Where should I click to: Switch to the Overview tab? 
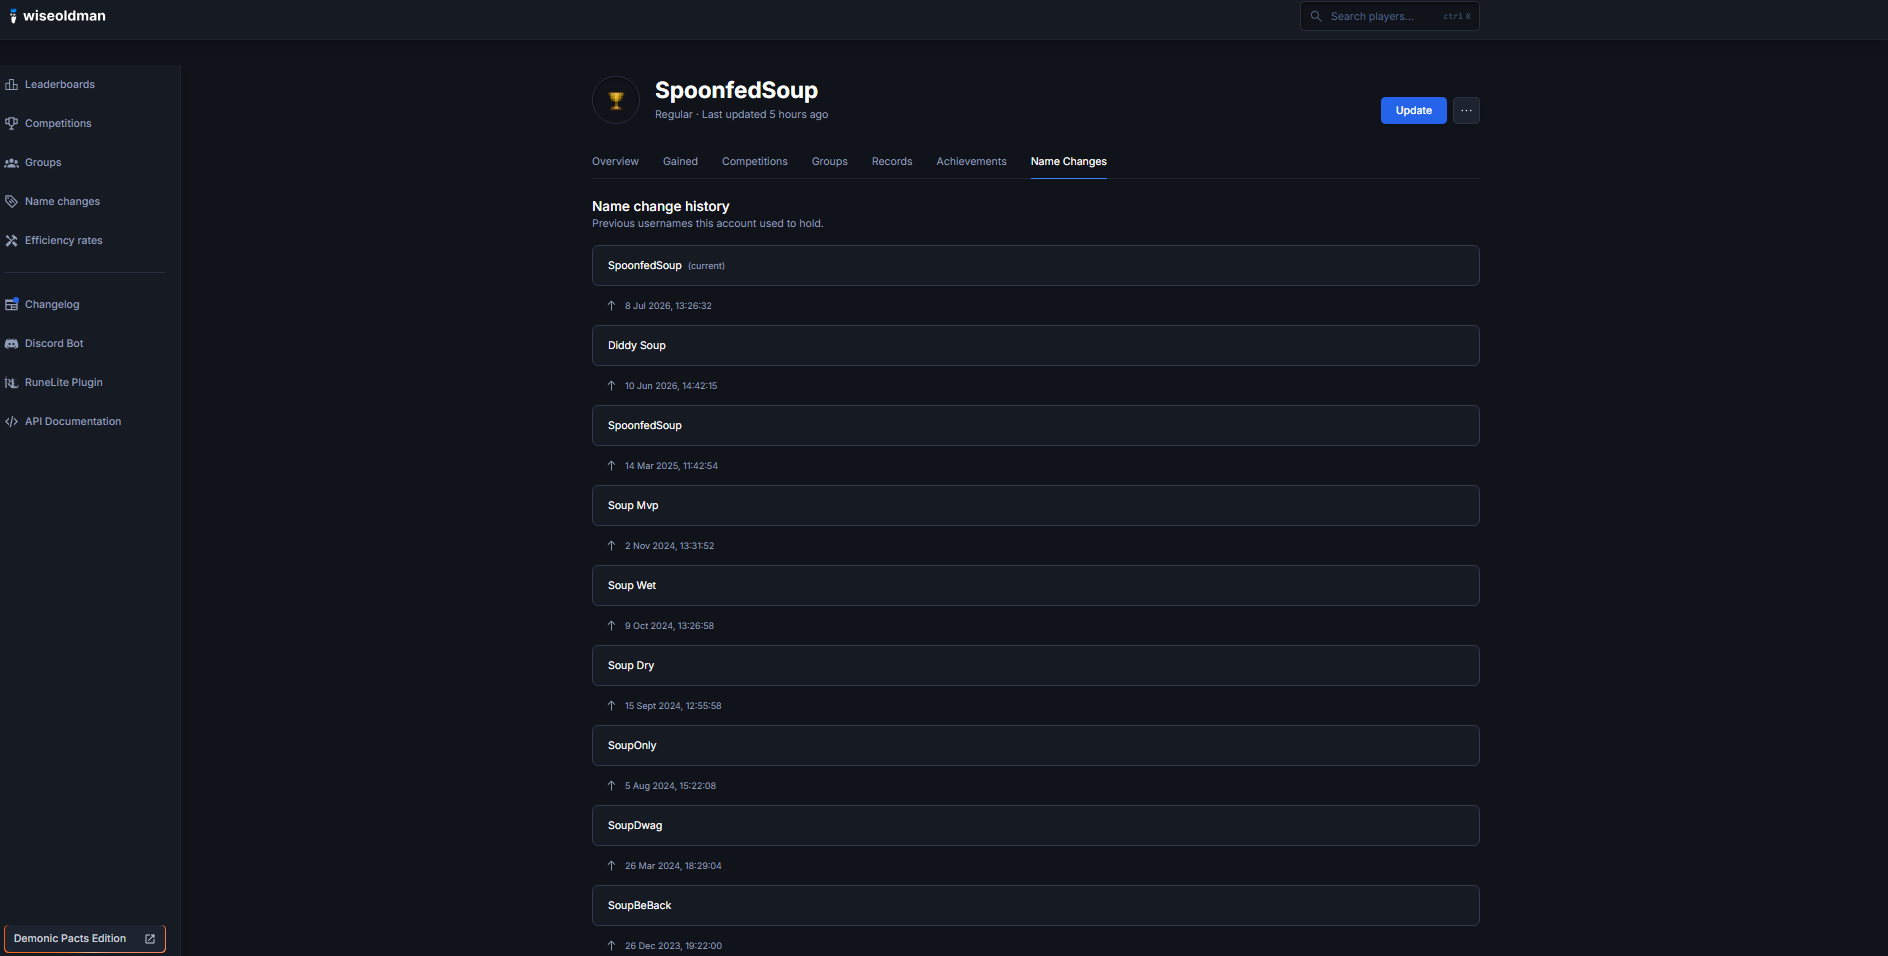(615, 162)
